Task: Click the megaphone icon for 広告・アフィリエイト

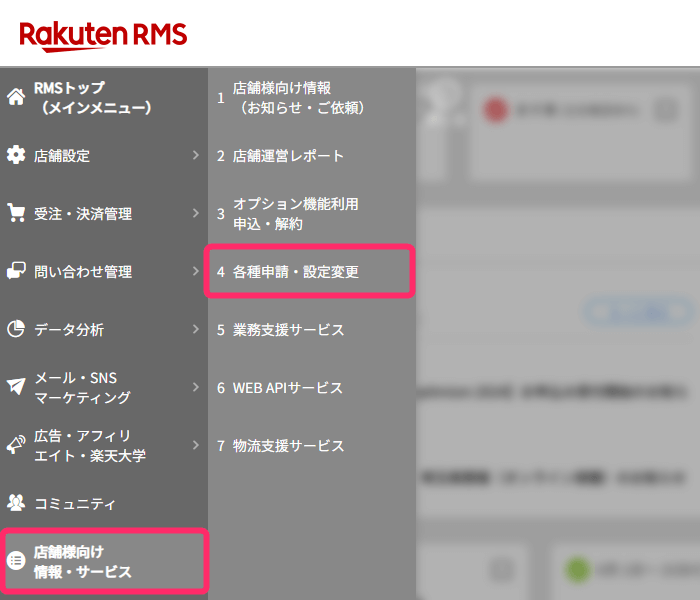Action: coord(16,445)
